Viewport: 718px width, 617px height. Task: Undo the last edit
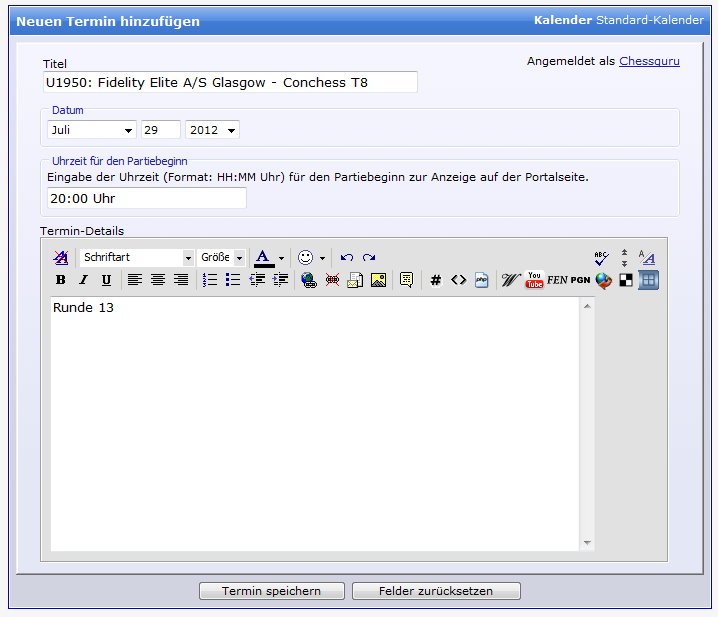[x=347, y=257]
